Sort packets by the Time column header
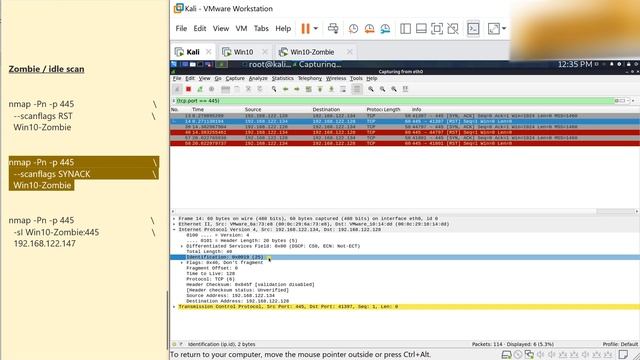Screen dimensions: 640x360 (198, 109)
